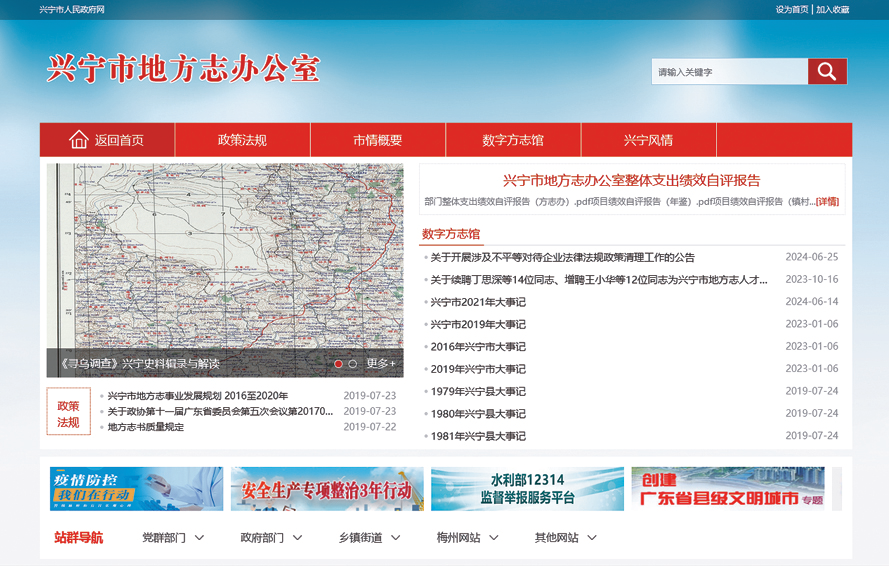Open the 政策法规 menu item

point(243,140)
